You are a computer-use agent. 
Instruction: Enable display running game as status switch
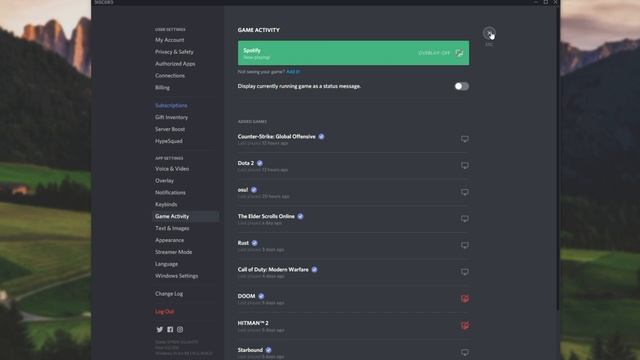point(462,86)
